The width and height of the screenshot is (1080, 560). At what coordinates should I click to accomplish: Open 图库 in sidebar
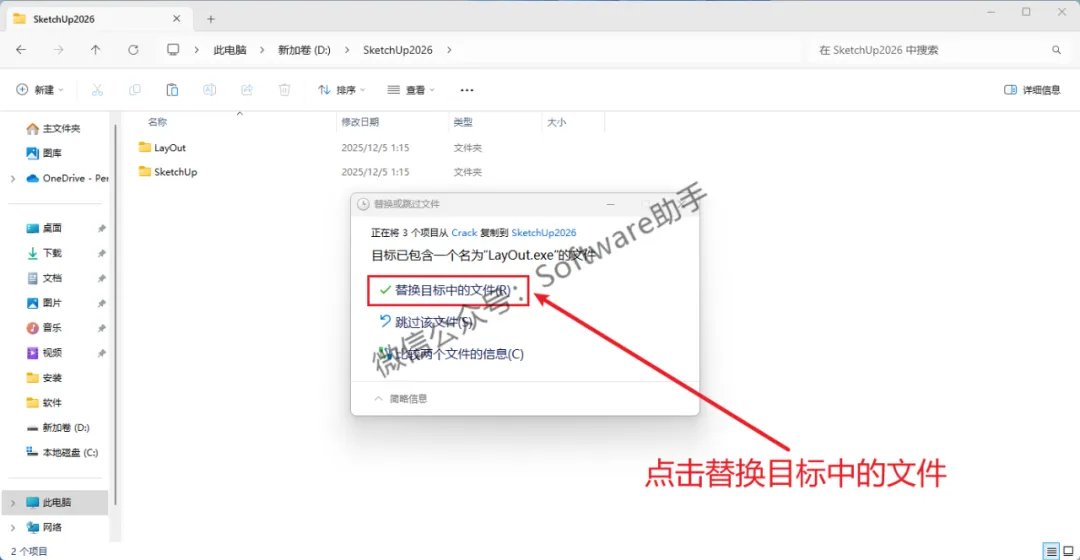point(44,153)
